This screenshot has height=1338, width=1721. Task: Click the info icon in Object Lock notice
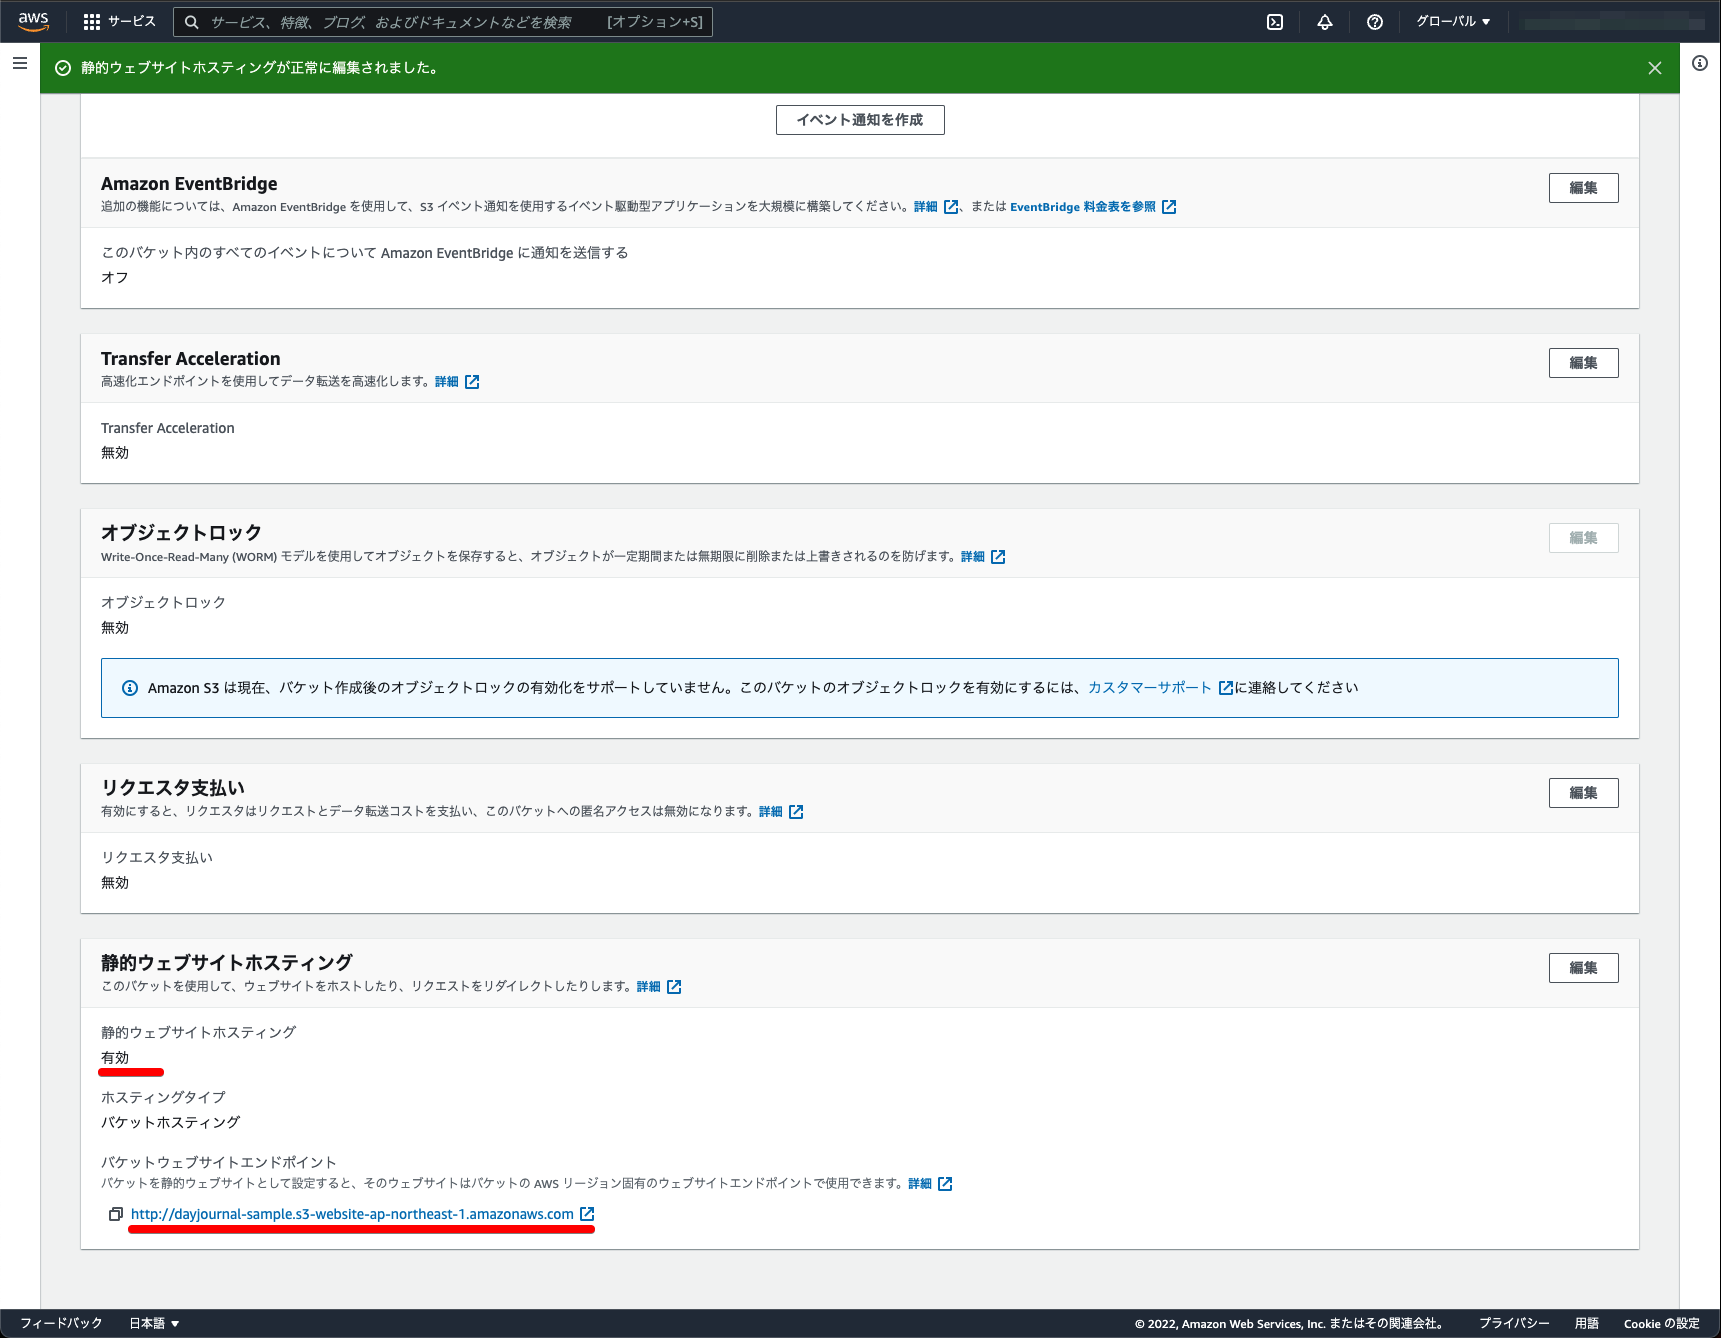coord(130,688)
